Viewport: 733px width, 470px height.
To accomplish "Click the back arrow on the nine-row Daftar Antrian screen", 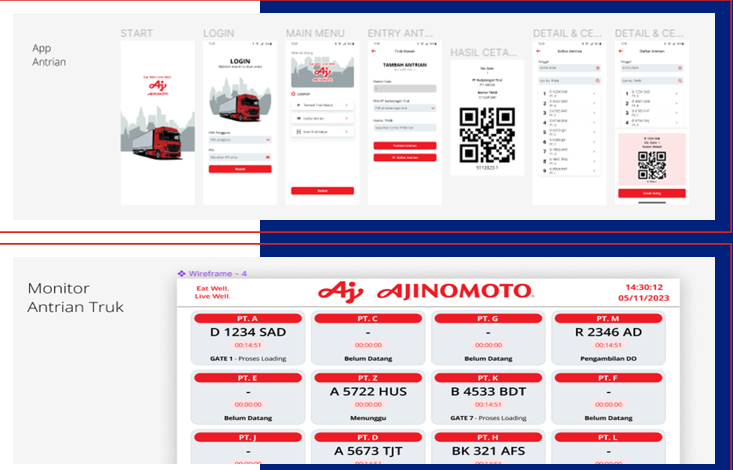I will pyautogui.click(x=538, y=51).
